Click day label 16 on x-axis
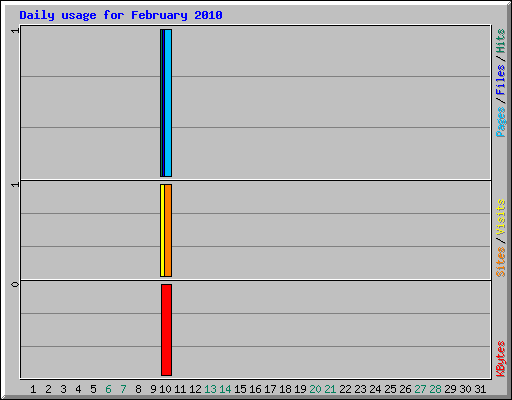 pyautogui.click(x=255, y=389)
